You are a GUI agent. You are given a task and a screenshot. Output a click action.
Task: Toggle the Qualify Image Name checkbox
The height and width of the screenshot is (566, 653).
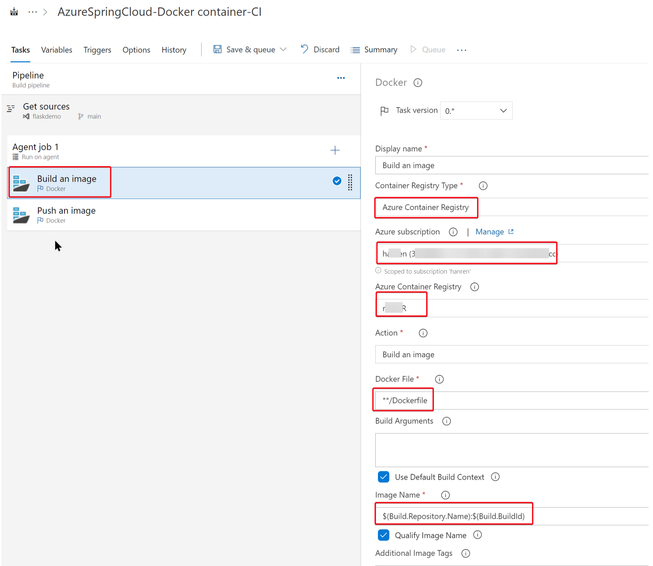click(x=384, y=535)
